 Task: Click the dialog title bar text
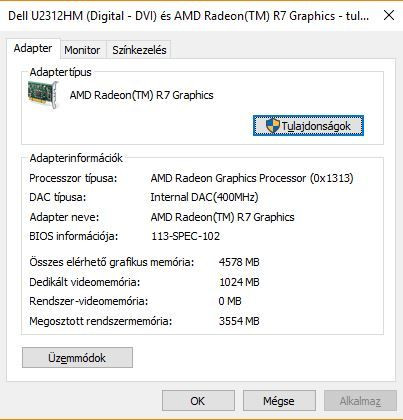tap(188, 16)
